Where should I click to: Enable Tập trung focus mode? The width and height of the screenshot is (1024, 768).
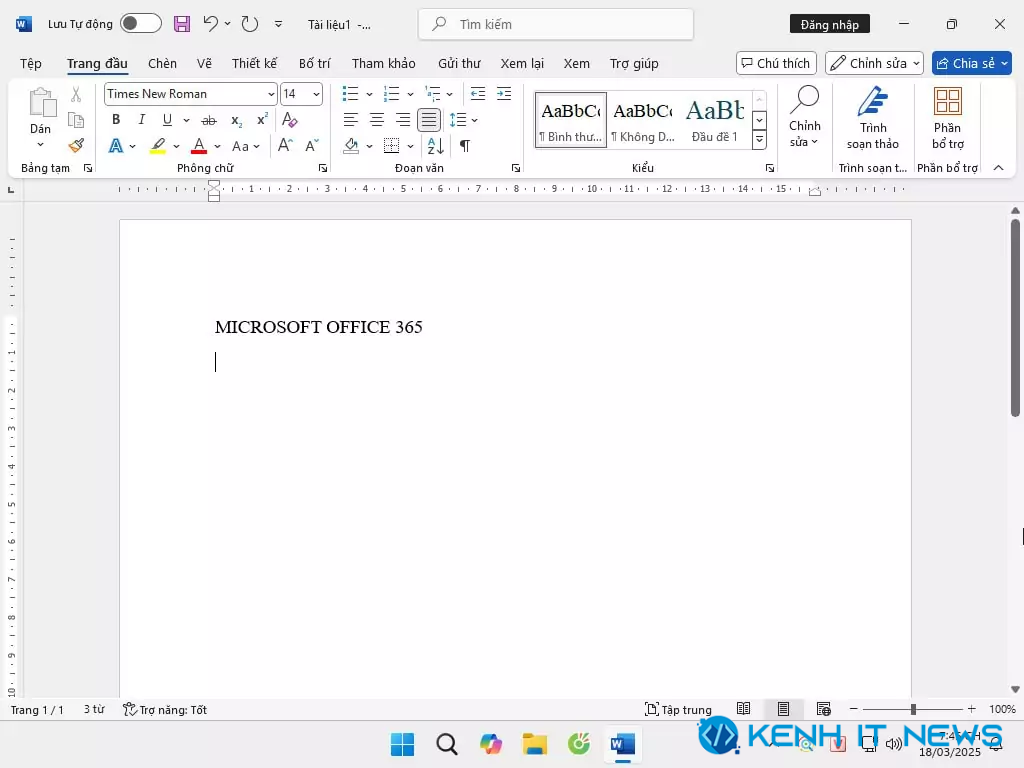[678, 710]
